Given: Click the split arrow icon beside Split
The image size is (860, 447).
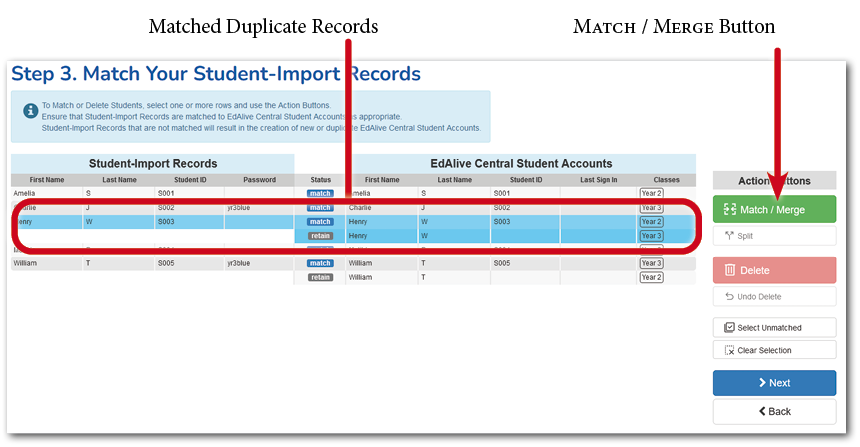Looking at the screenshot, I should (x=729, y=236).
